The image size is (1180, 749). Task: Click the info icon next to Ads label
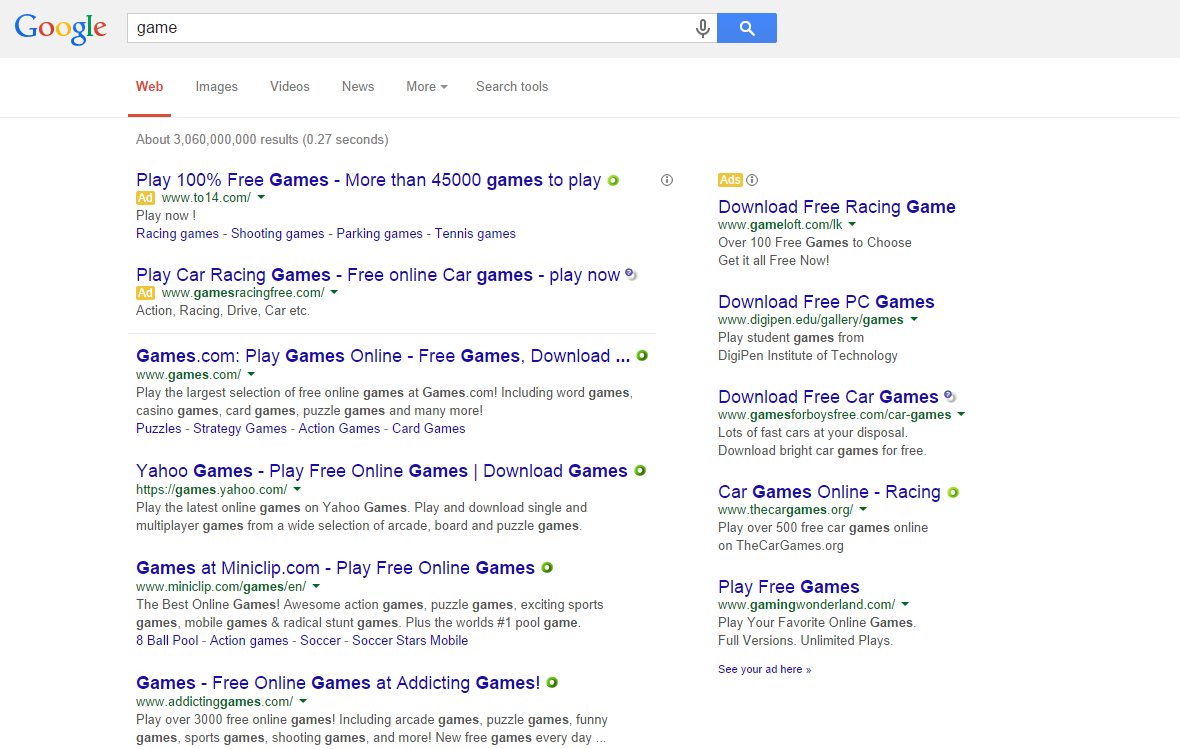752,180
